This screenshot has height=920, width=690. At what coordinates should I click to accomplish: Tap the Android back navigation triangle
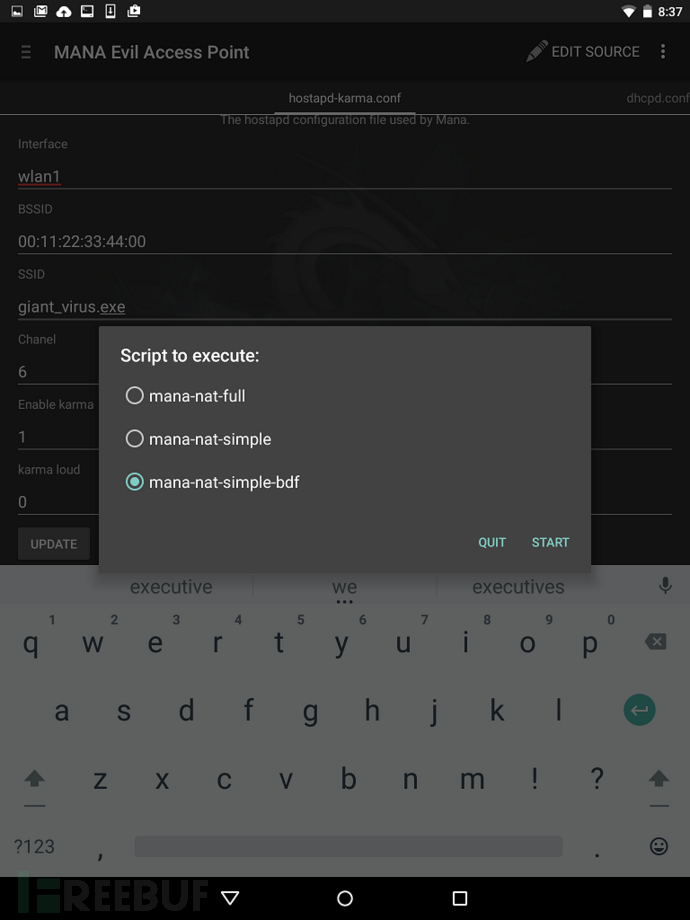click(230, 898)
